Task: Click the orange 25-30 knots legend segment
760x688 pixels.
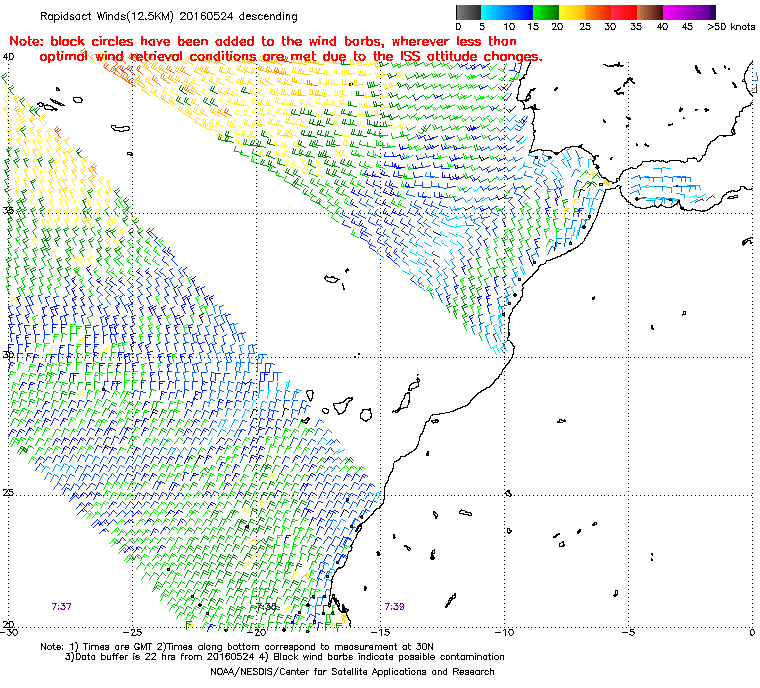Action: 598,12
